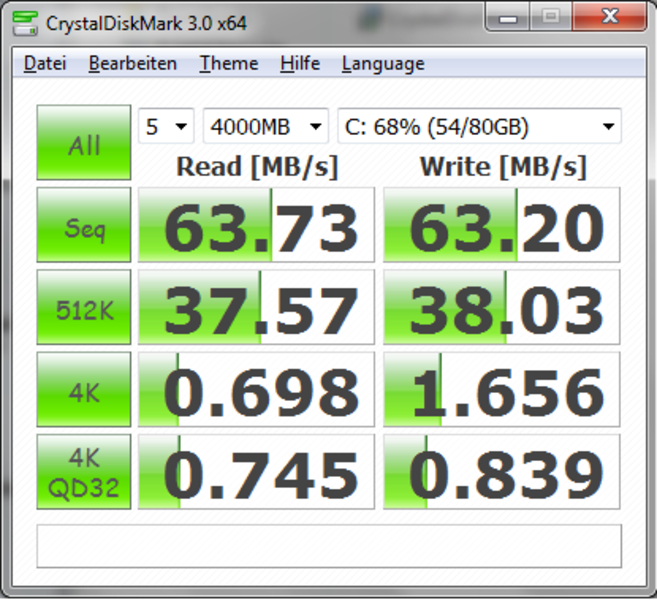Click the empty comment field at the bottom
657x600 pixels.
click(329, 546)
